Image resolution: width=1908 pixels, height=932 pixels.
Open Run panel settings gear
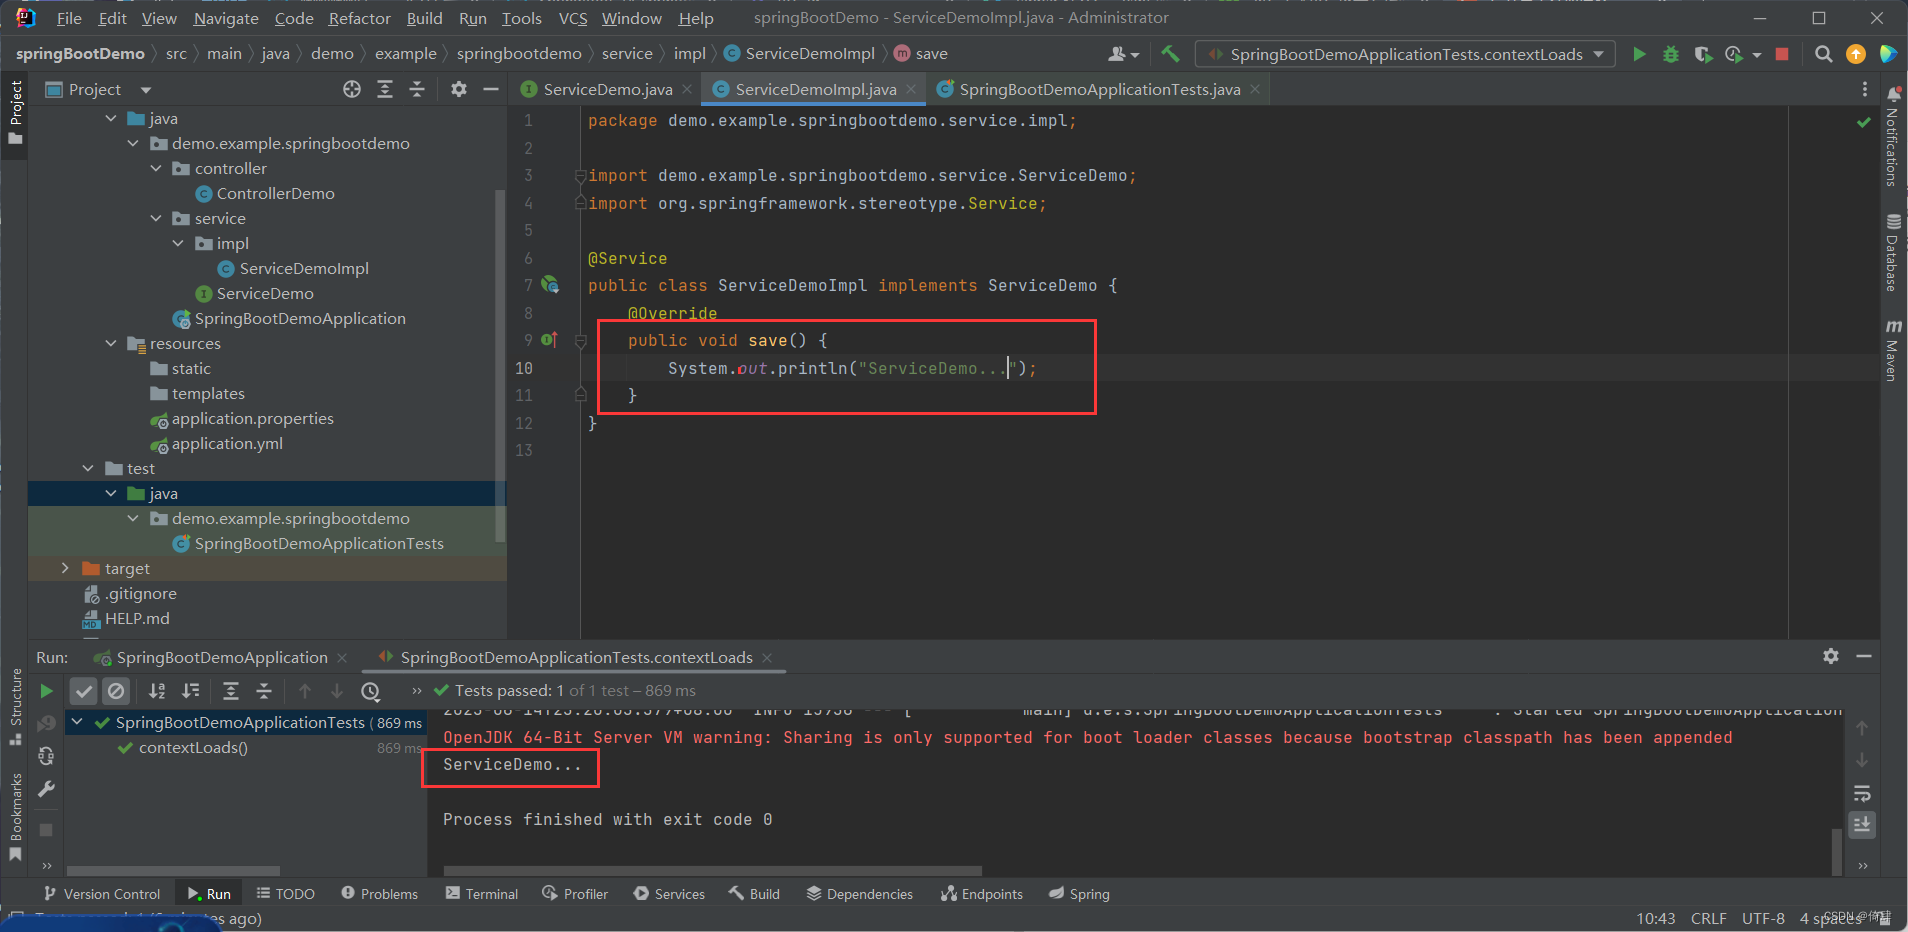(1831, 656)
